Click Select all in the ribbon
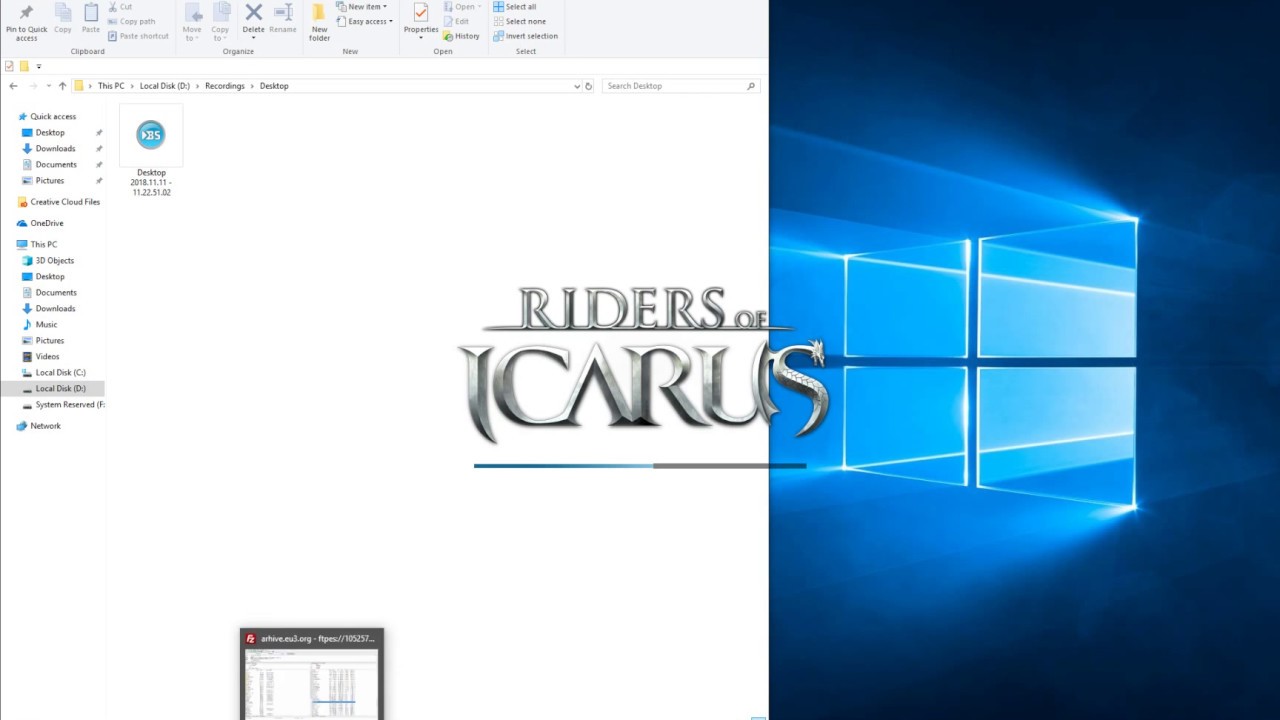This screenshot has width=1280, height=720. (514, 7)
